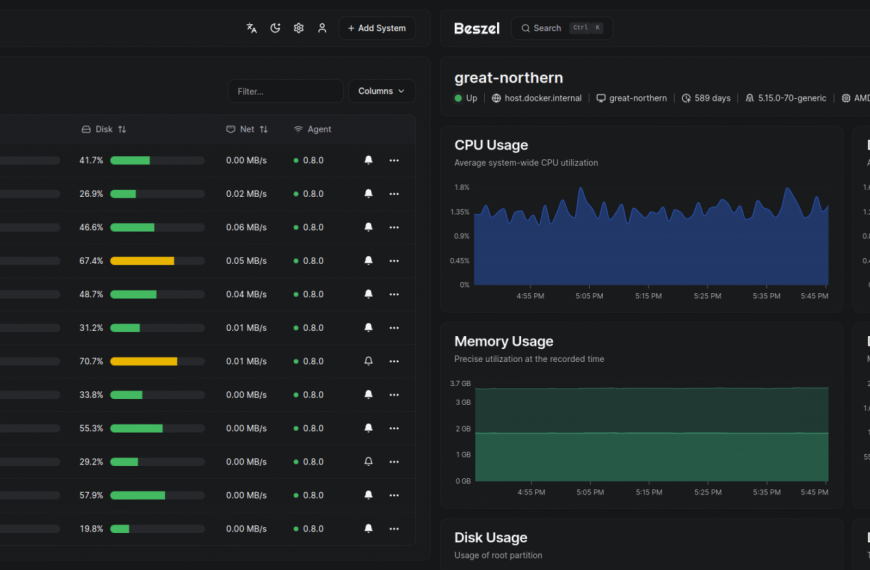This screenshot has height=570, width=870.
Task: Click the alert bell in the 33.8% disk row
Action: pyautogui.click(x=368, y=394)
